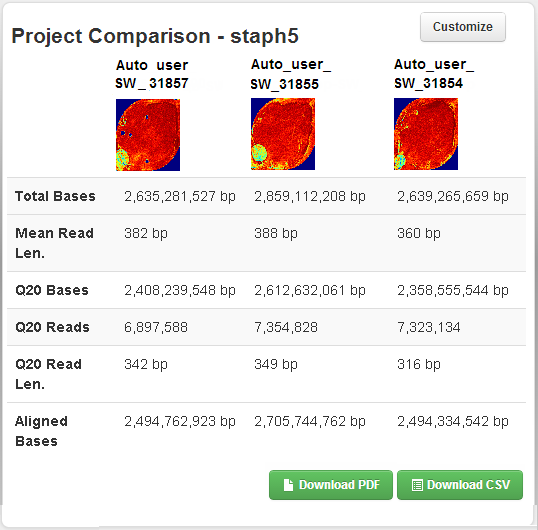Screen dimensions: 538x530
Task: Click the Project Comparison - staph5 heading
Action: coord(155,36)
